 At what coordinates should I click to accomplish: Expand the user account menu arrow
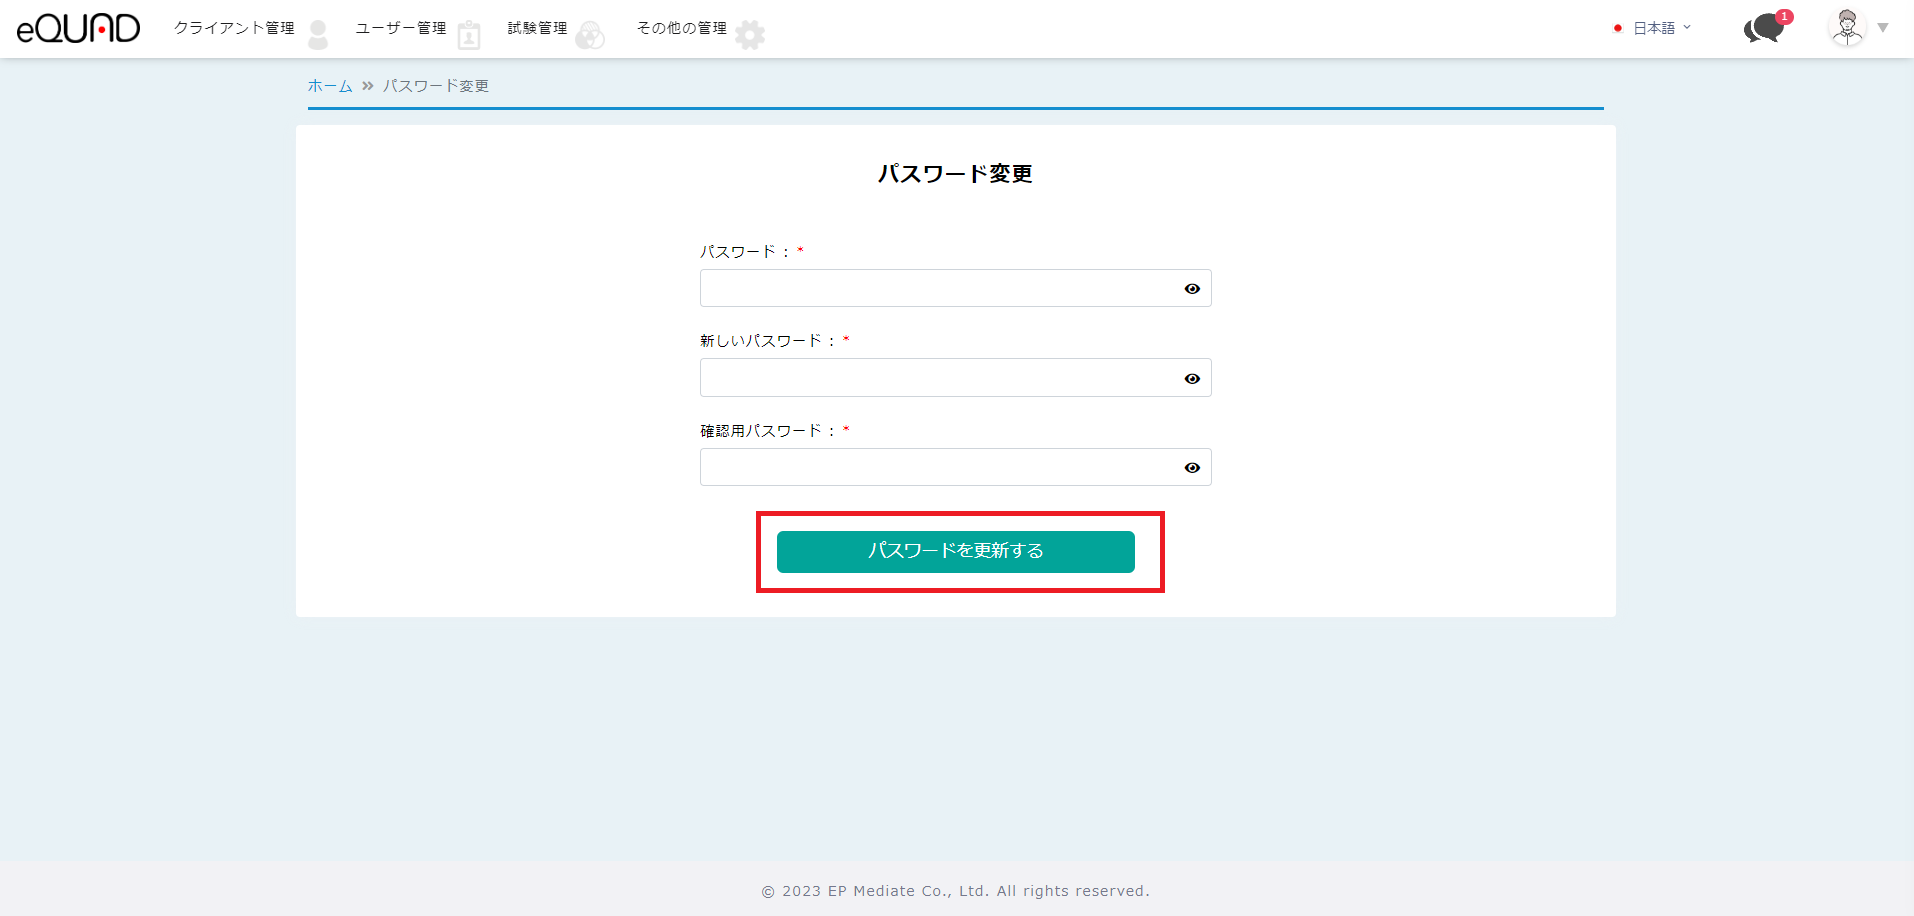[1883, 28]
